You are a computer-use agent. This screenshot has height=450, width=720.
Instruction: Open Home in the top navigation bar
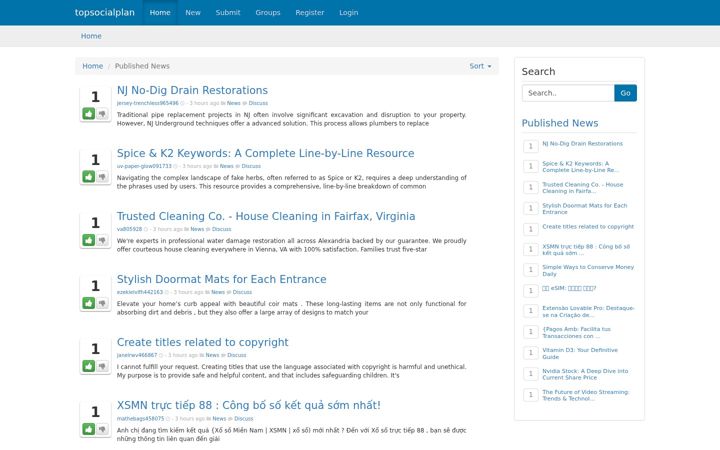160,12
